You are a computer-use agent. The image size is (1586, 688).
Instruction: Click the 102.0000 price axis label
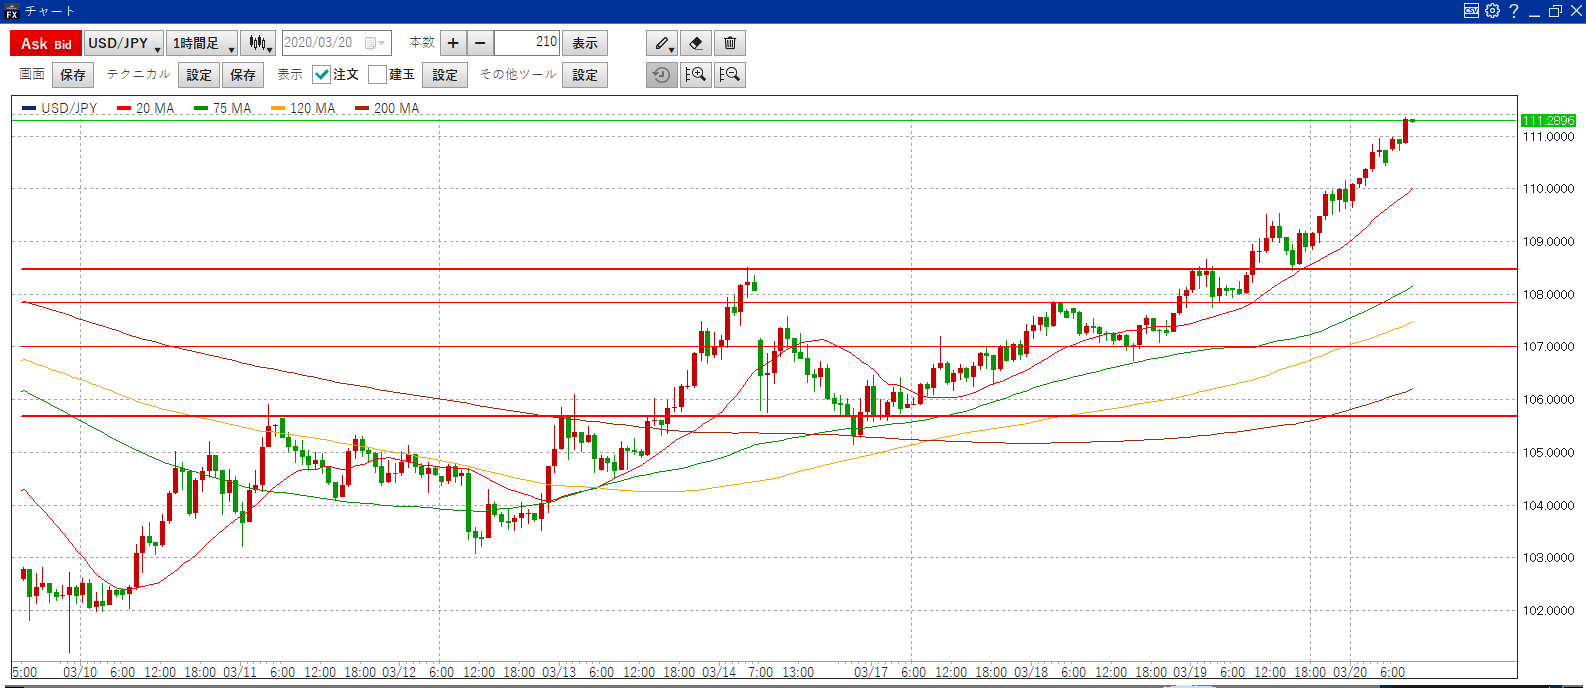click(x=1548, y=610)
